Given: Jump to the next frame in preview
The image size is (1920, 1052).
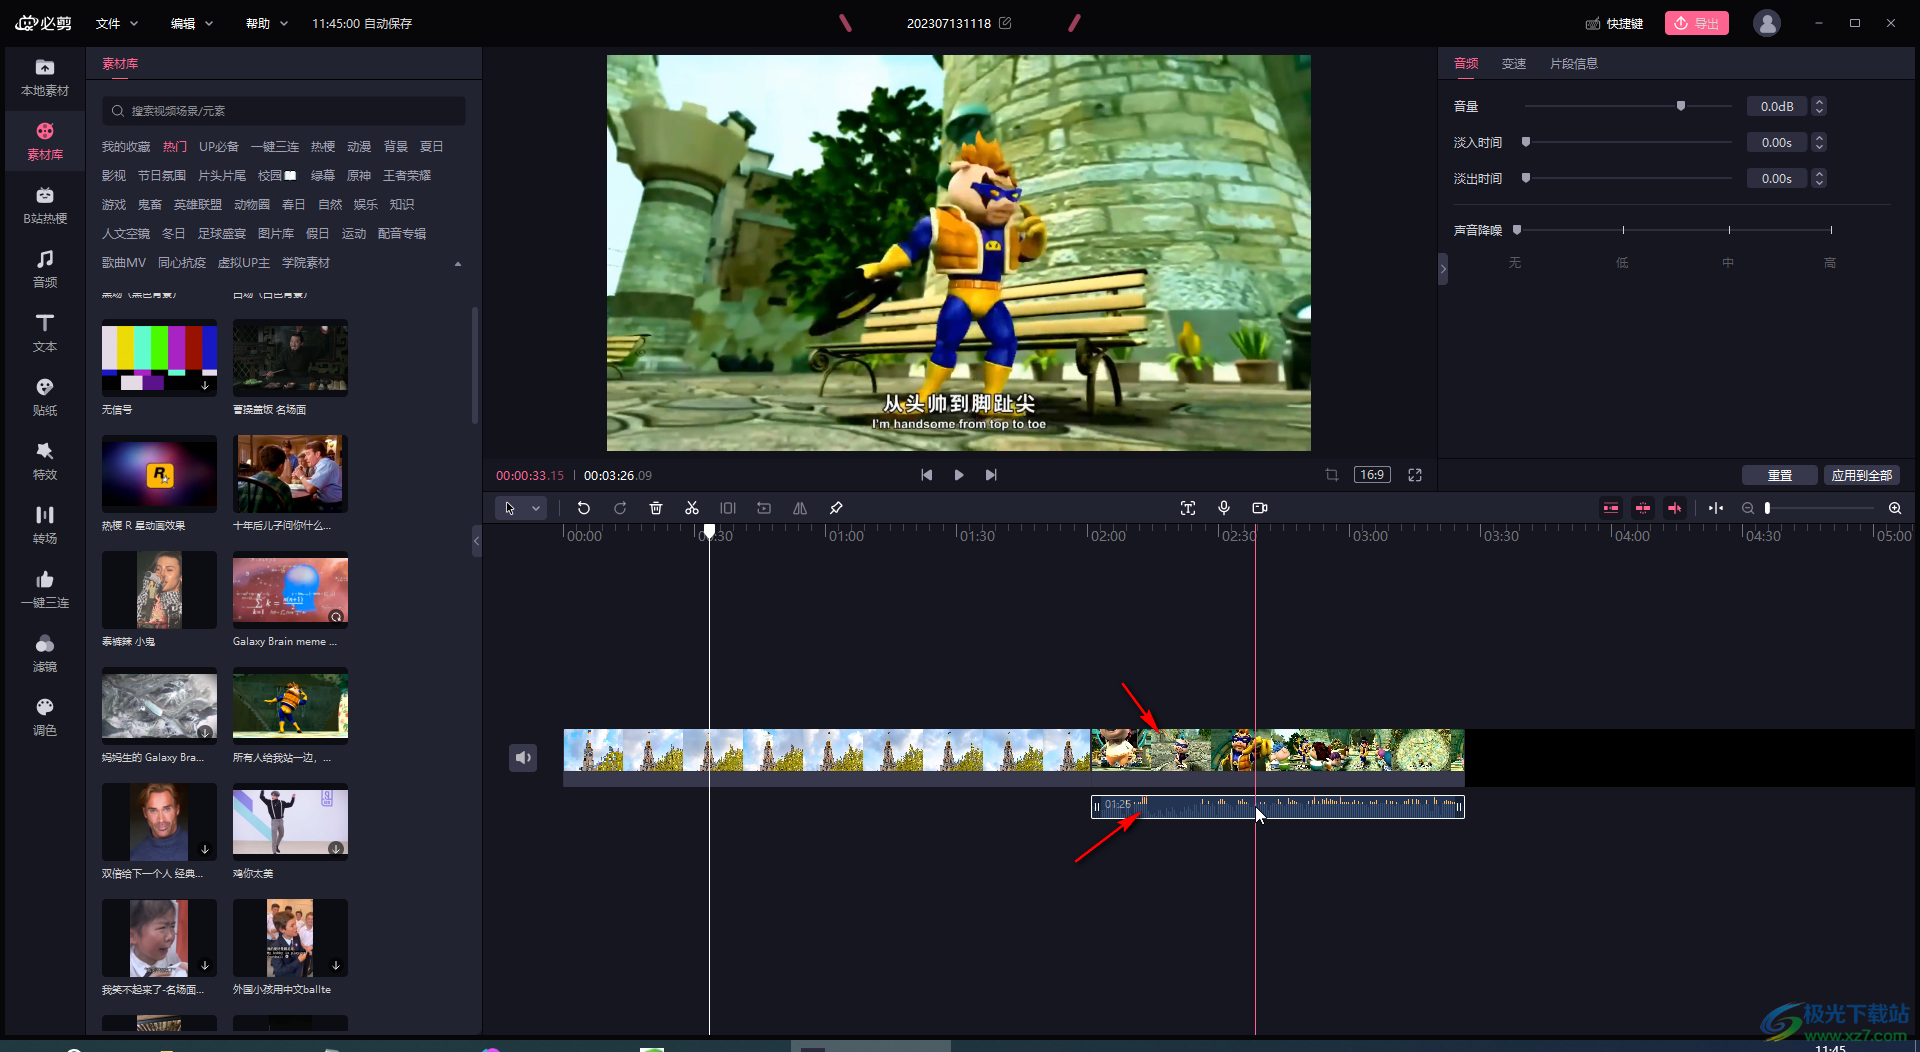Looking at the screenshot, I should tap(991, 475).
